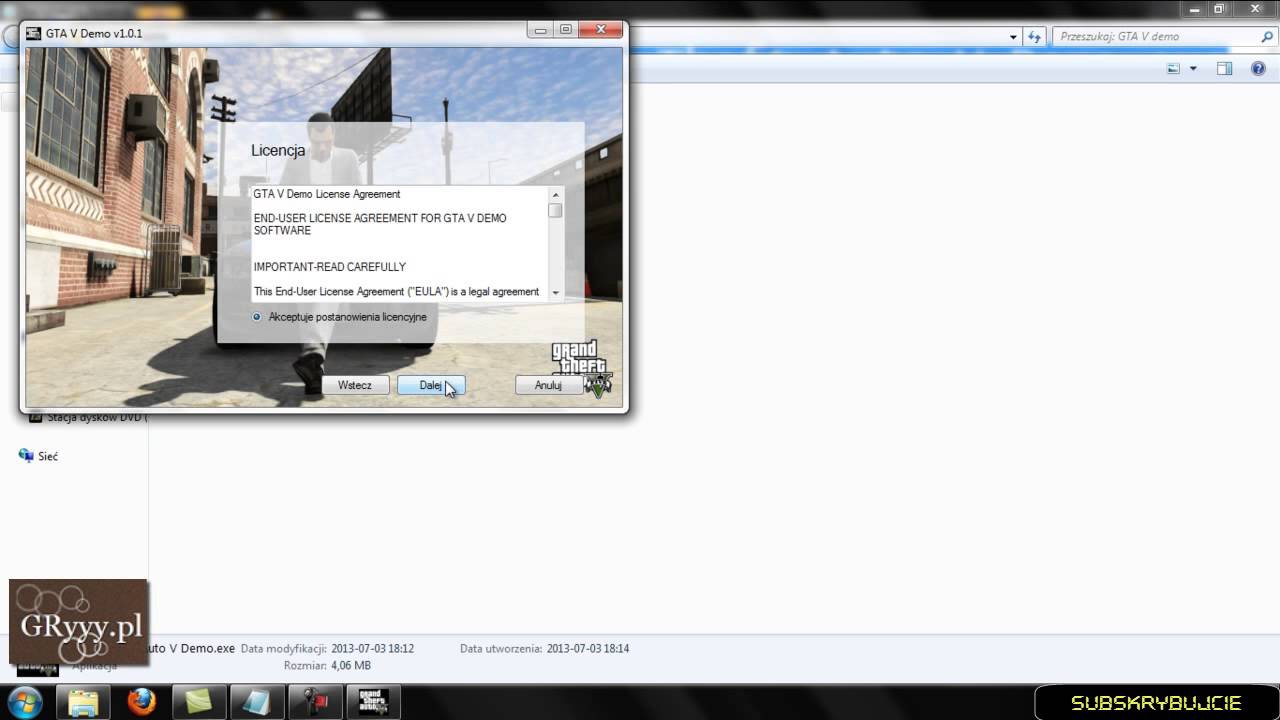
Task: Click the Explorer change view icon
Action: (x=1174, y=69)
